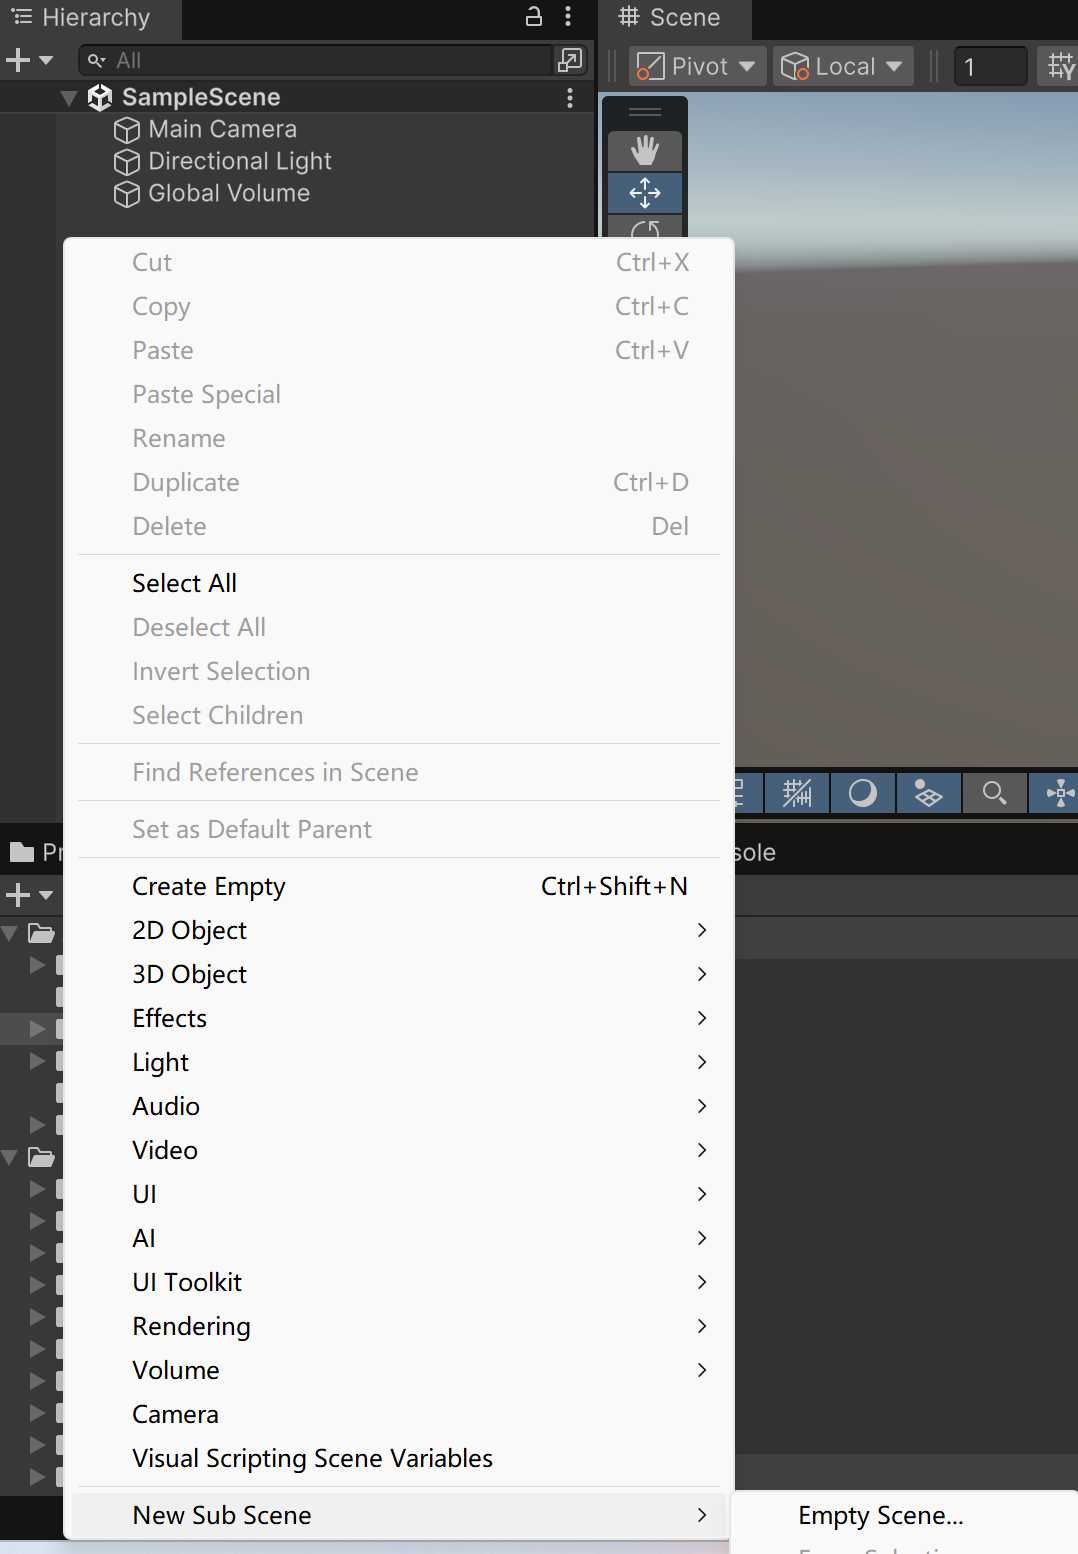Select Empty Scene... submenu option
The height and width of the screenshot is (1554, 1078).
[x=880, y=1516]
